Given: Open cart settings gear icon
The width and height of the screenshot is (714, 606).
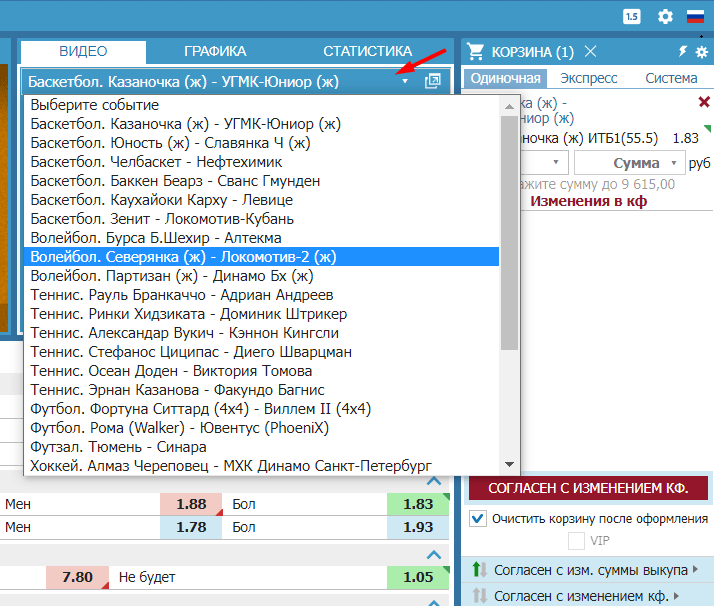Looking at the screenshot, I should pos(702,52).
